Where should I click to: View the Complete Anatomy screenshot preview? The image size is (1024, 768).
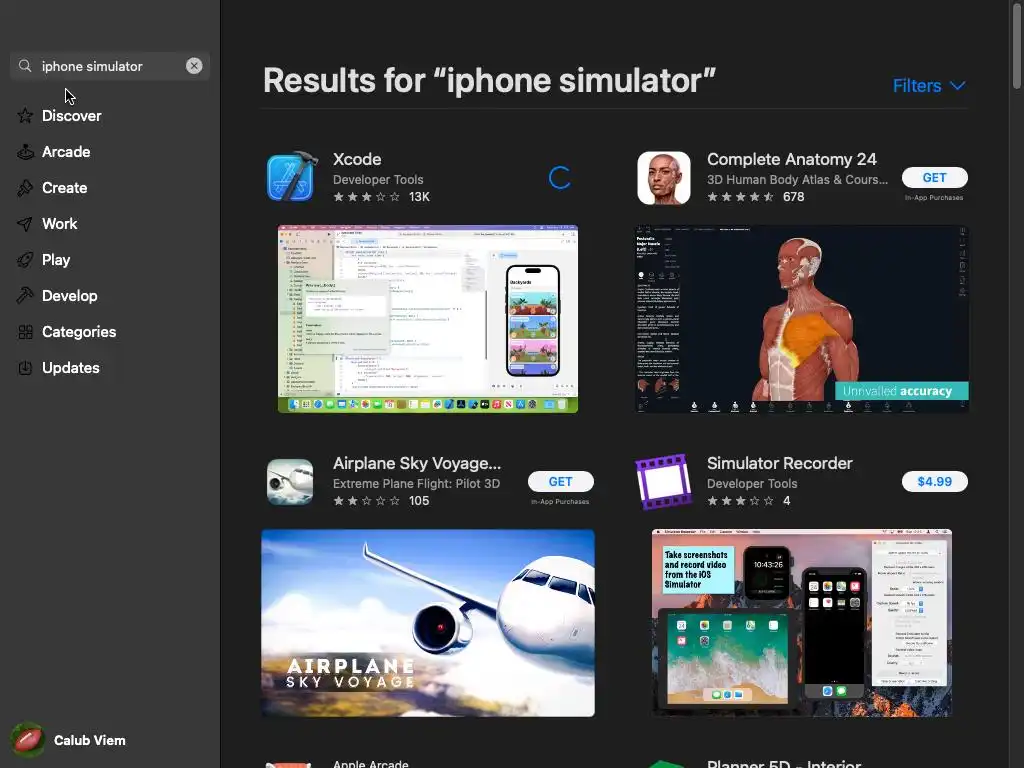coord(802,319)
